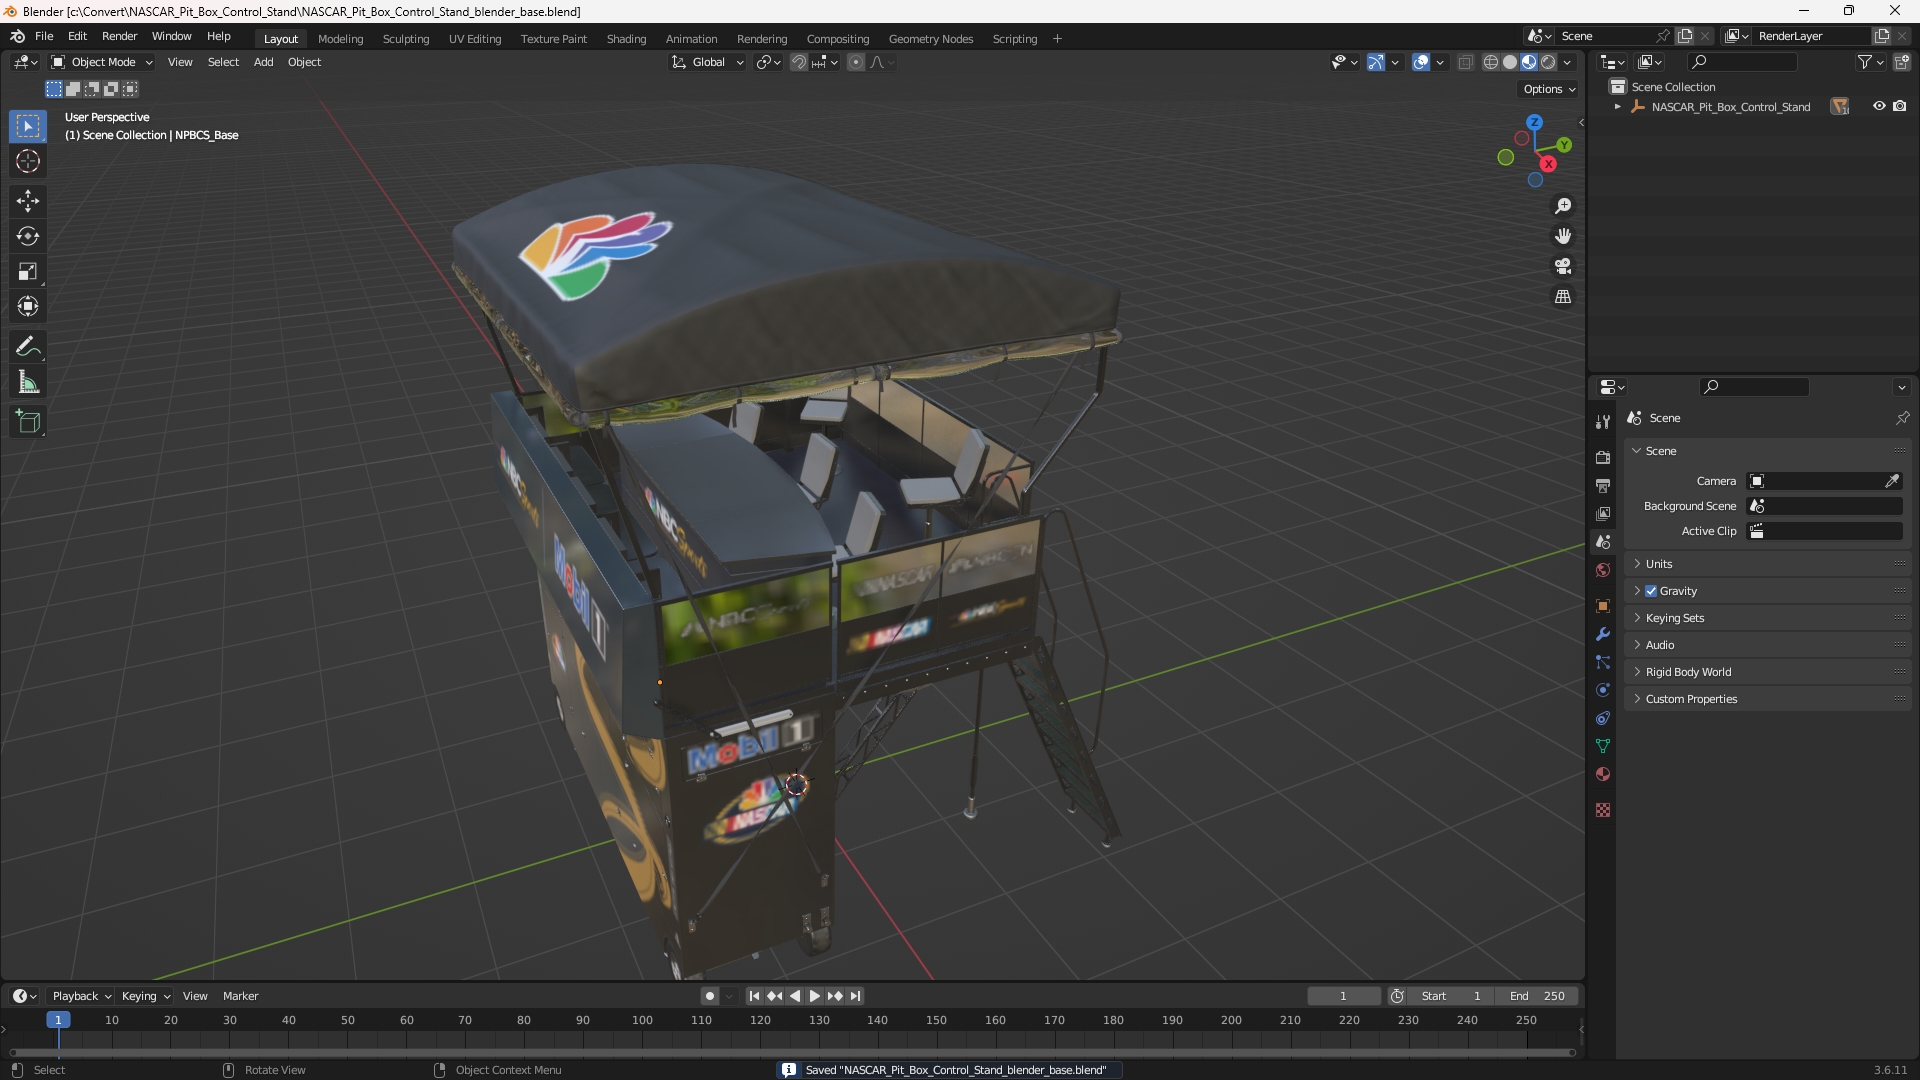Image resolution: width=1920 pixels, height=1080 pixels.
Task: Switch to the Modeling workspace tab
Action: 340,39
